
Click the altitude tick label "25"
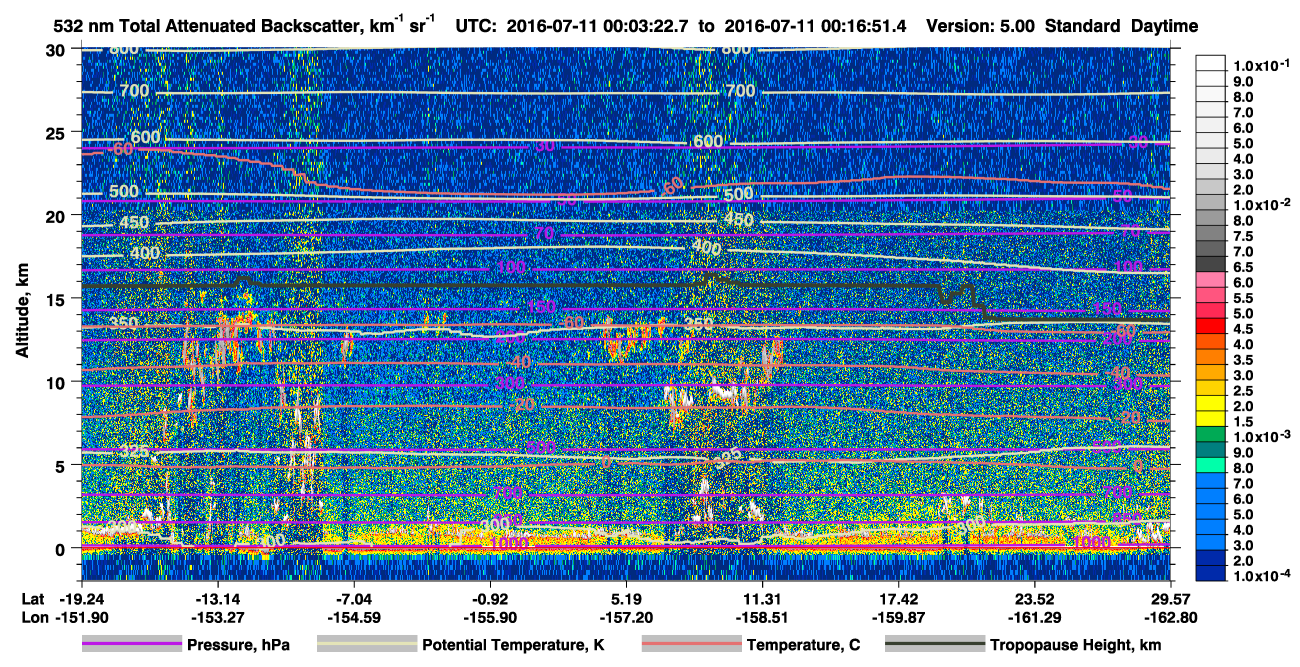pos(57,133)
